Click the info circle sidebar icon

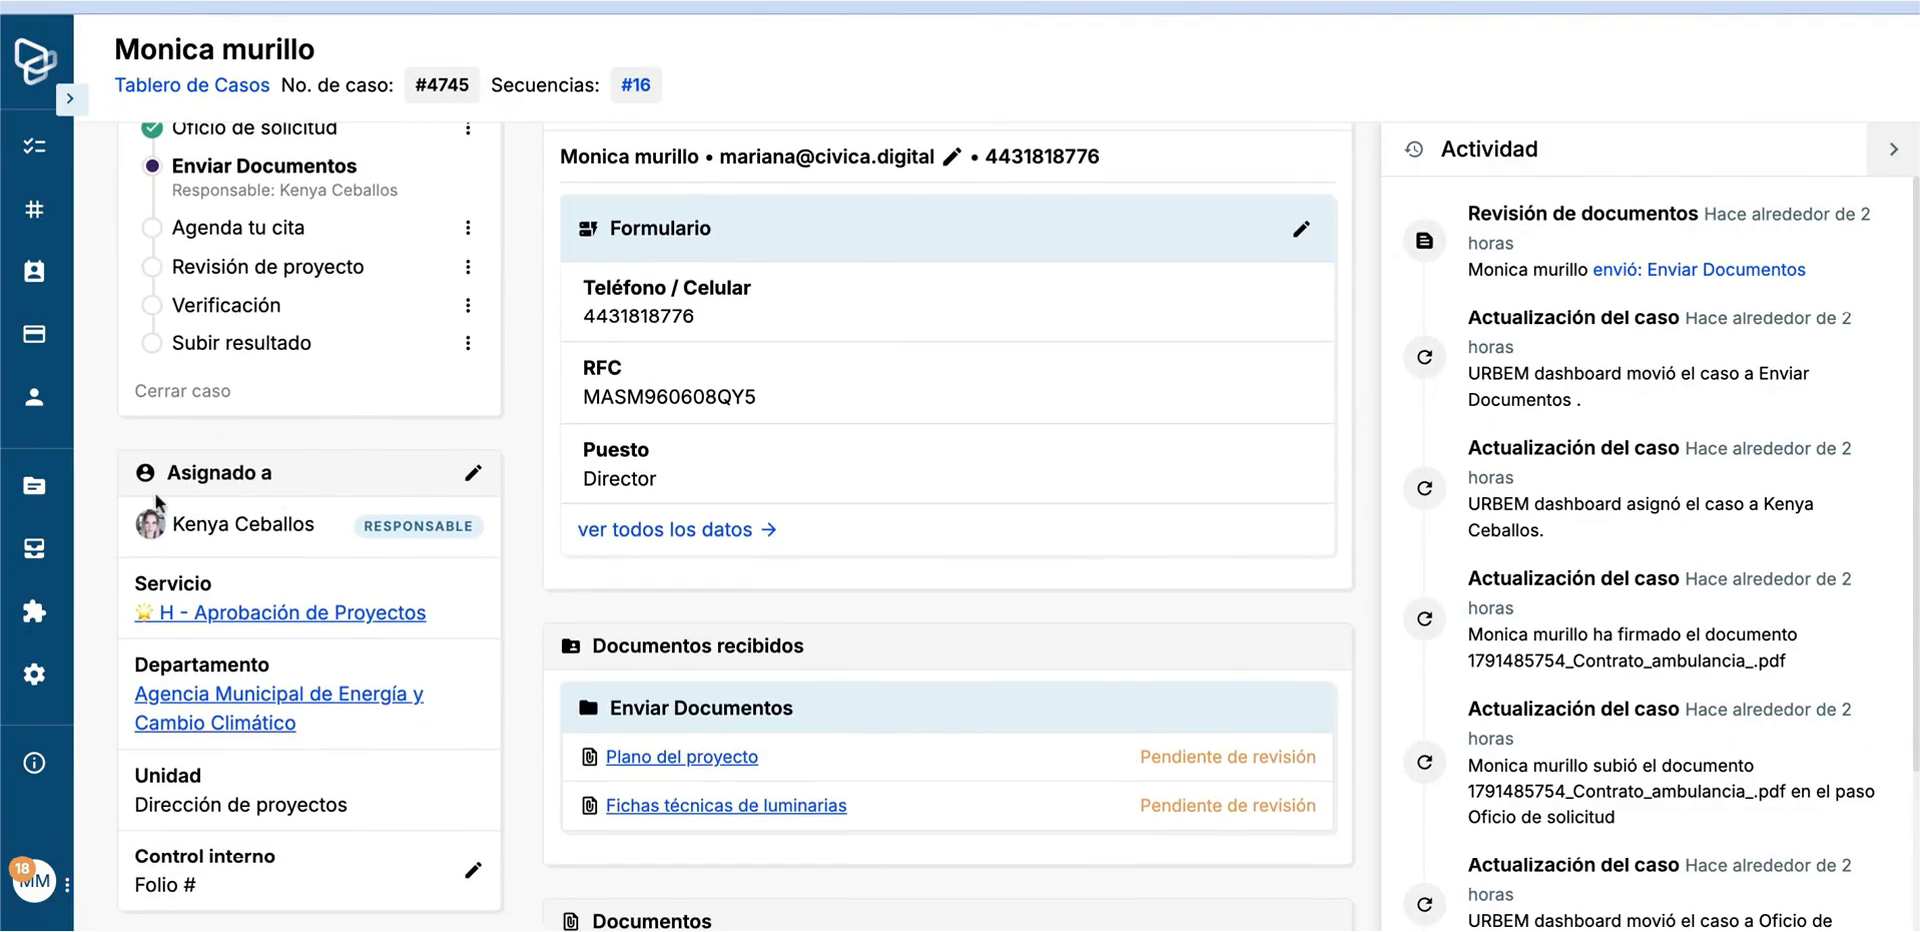click(34, 763)
